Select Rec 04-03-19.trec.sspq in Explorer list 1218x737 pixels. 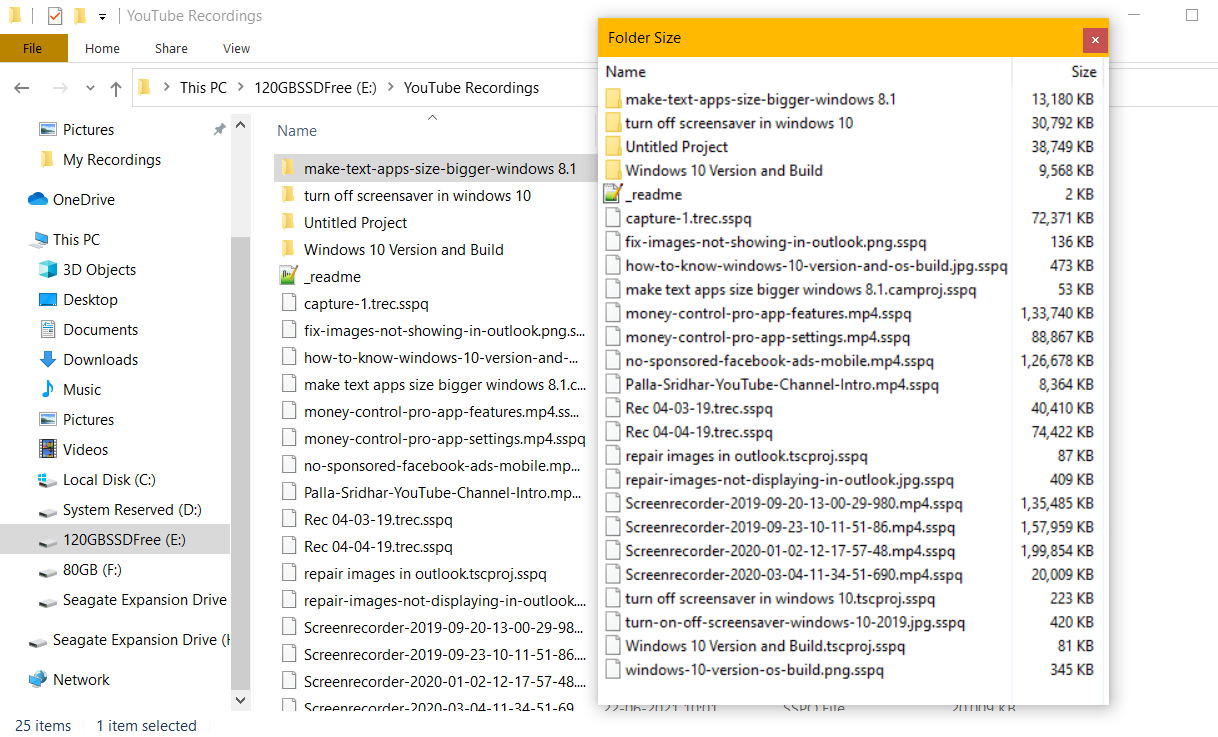point(378,520)
